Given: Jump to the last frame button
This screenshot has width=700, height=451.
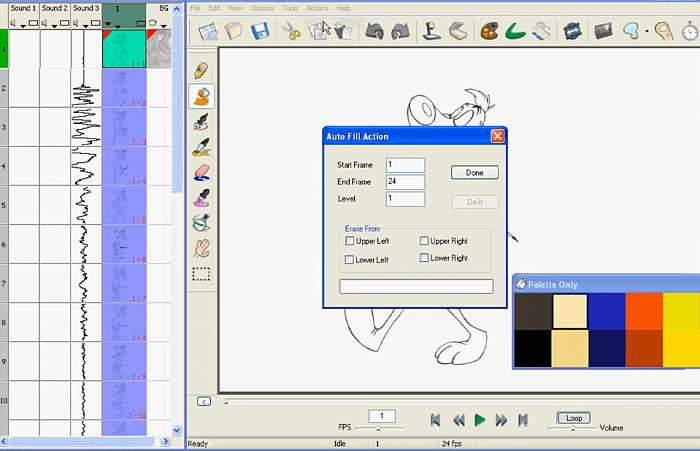Looking at the screenshot, I should click(x=523, y=420).
